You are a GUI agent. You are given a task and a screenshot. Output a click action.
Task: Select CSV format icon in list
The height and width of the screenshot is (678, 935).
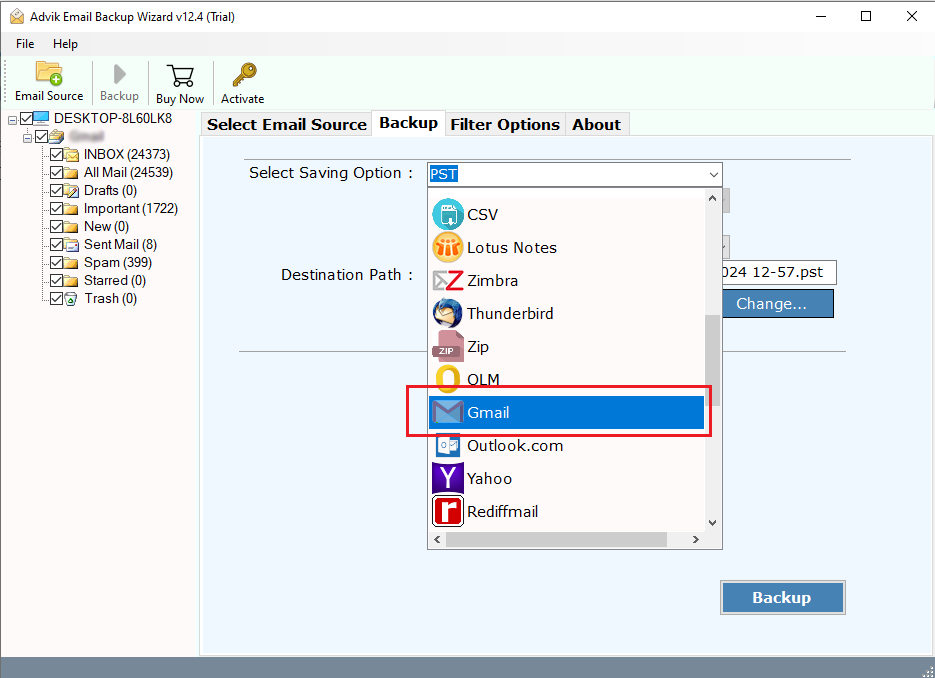[x=447, y=215]
